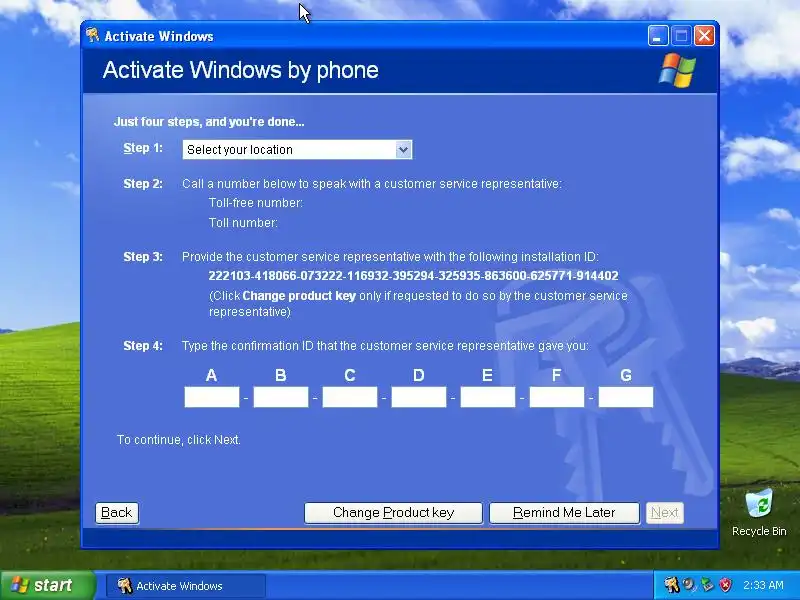800x600 pixels.
Task: Click the Safely Remove Hardware tray icon
Action: (707, 585)
